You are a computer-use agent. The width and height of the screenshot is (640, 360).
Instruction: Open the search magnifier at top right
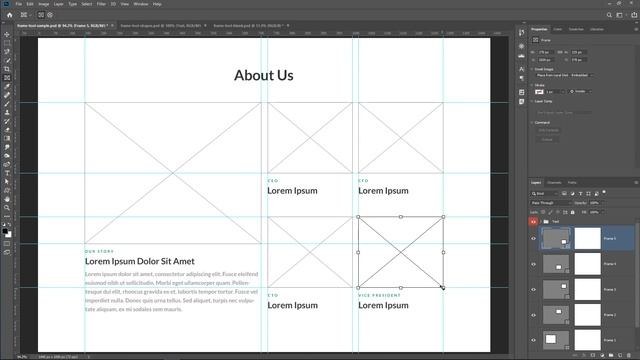[x=609, y=15]
